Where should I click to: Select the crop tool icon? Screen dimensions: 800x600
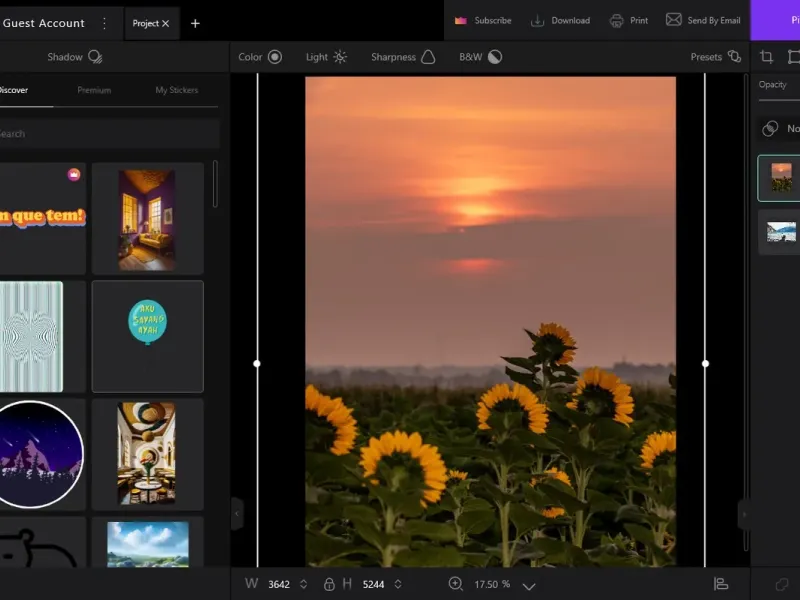coord(766,57)
